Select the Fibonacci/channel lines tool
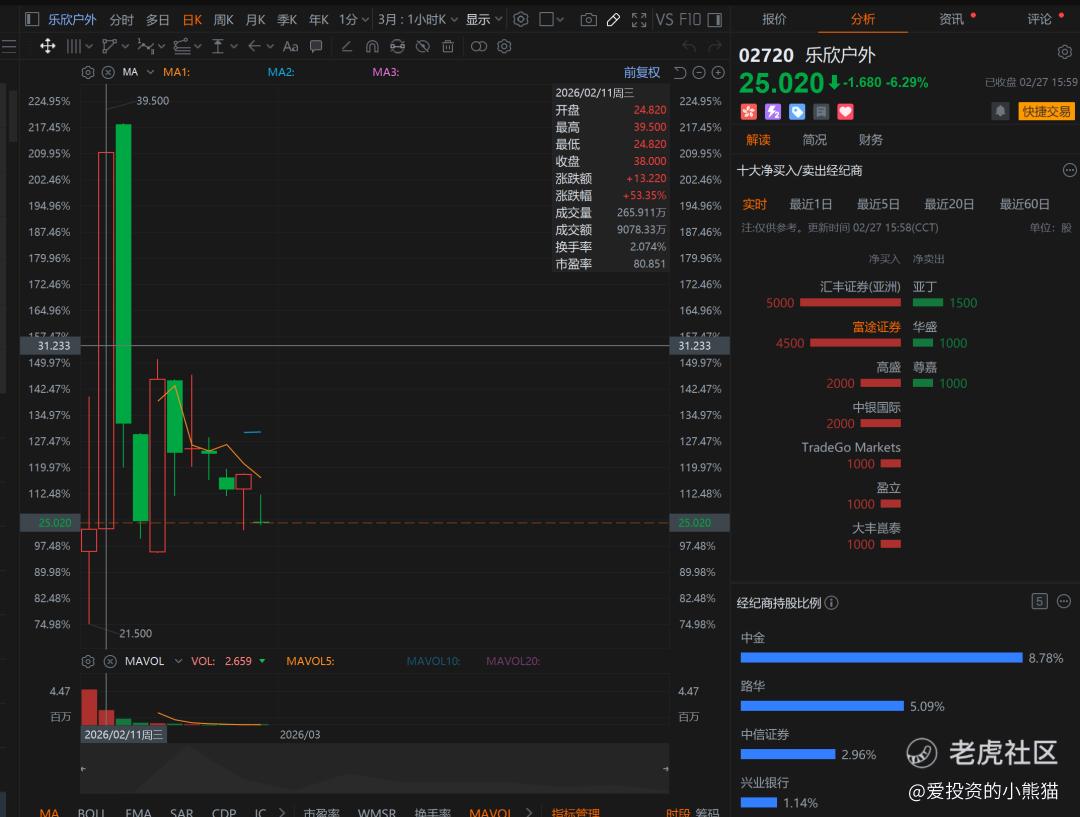The image size is (1080, 817). pos(181,46)
